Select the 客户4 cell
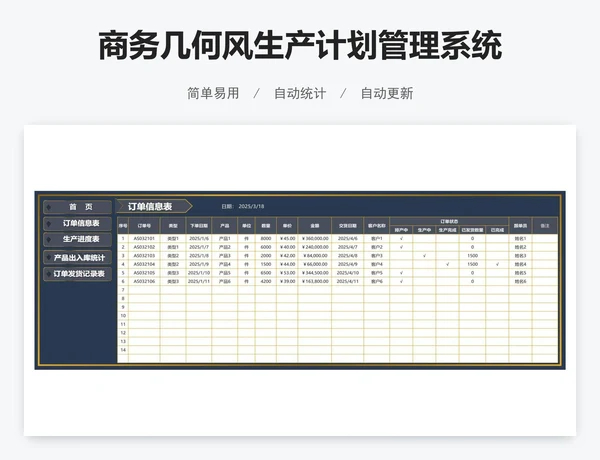Screen dimensions: 600x460 pyautogui.click(x=377, y=264)
